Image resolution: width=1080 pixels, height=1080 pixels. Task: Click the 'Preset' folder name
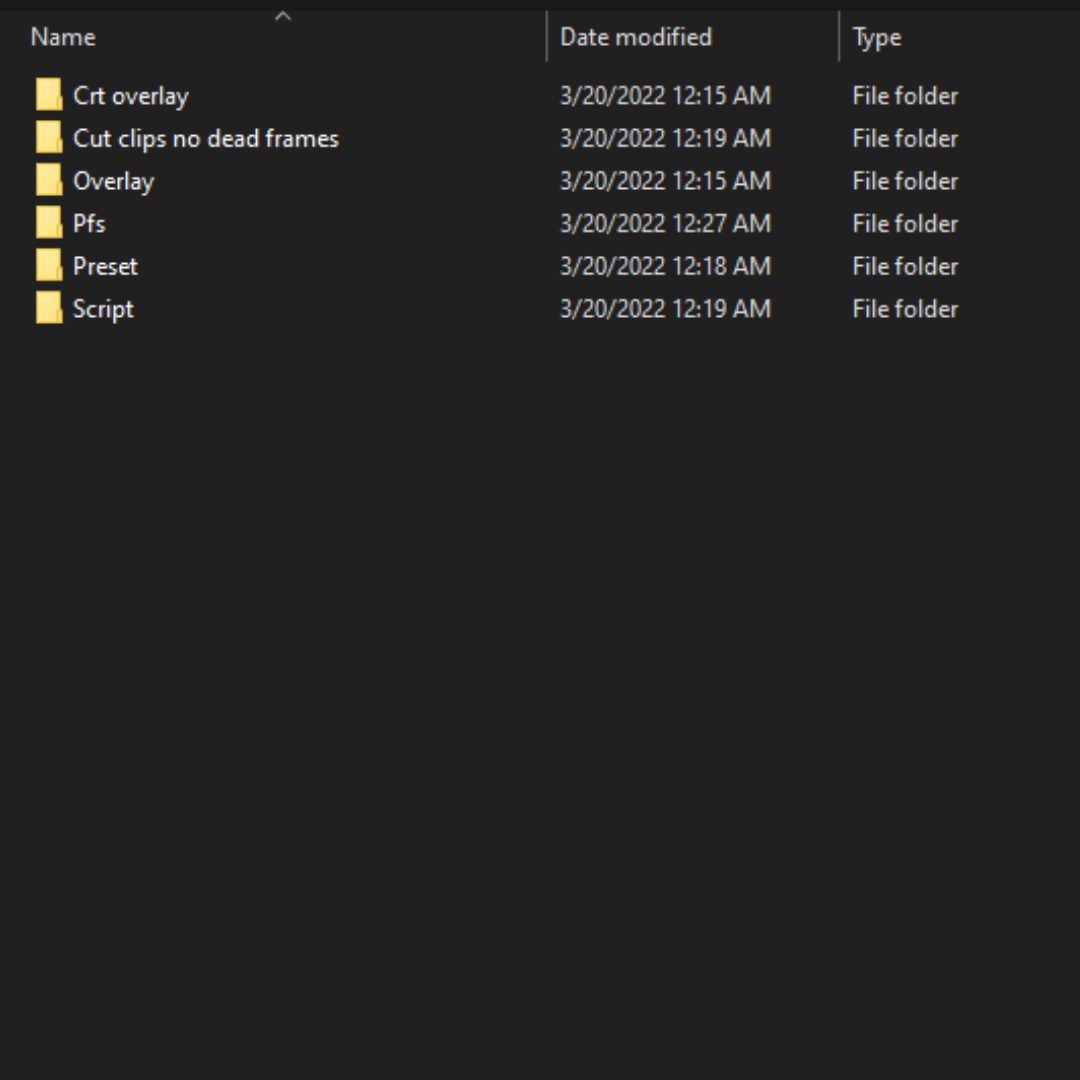click(x=105, y=267)
